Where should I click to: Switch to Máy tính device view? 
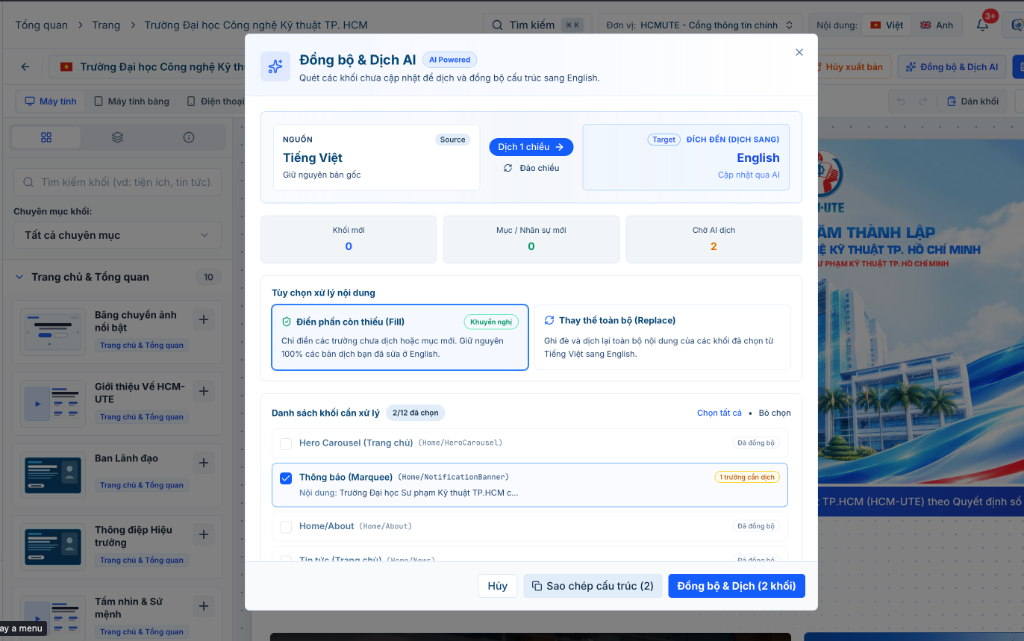(50, 102)
